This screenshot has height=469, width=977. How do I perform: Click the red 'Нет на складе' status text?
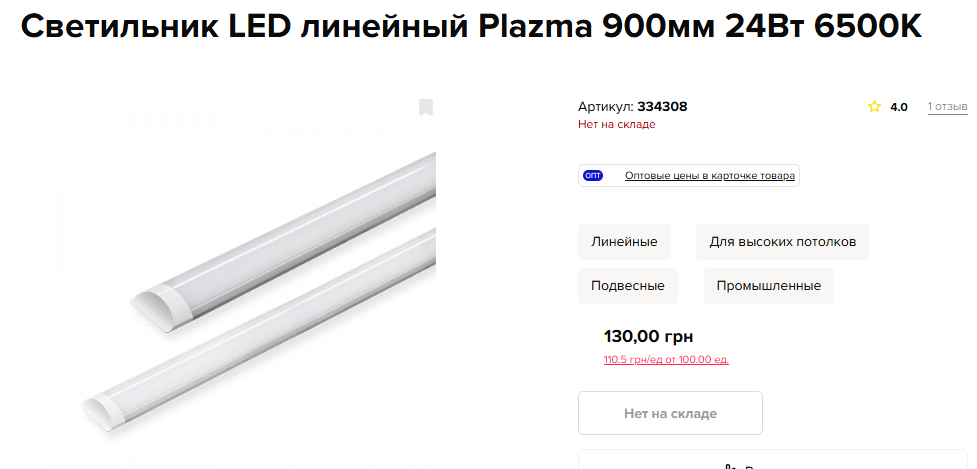click(616, 125)
